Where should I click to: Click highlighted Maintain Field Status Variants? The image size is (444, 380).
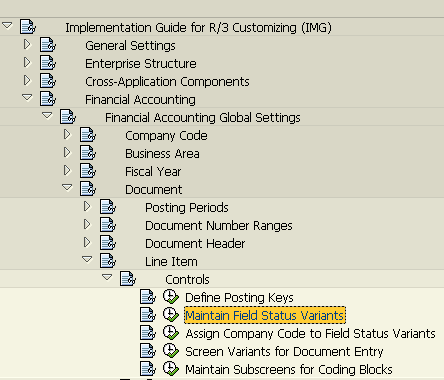click(x=265, y=315)
